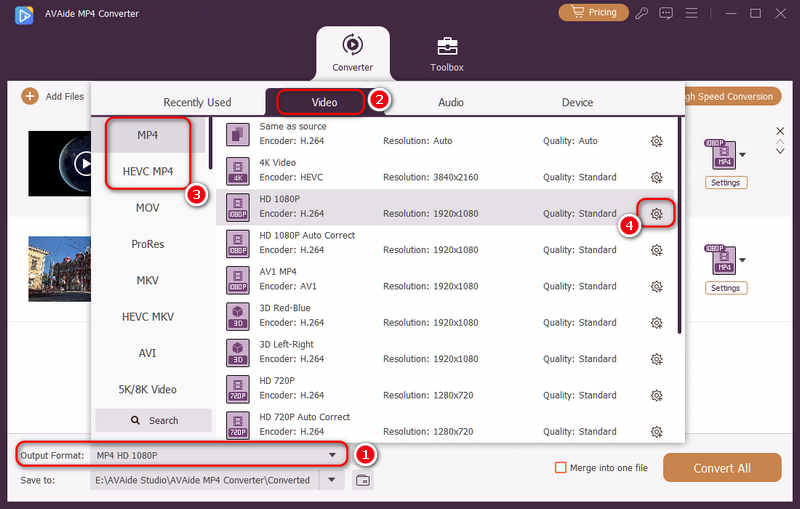The height and width of the screenshot is (509, 800).
Task: Open settings gear for HD 720P preset
Action: tap(657, 395)
